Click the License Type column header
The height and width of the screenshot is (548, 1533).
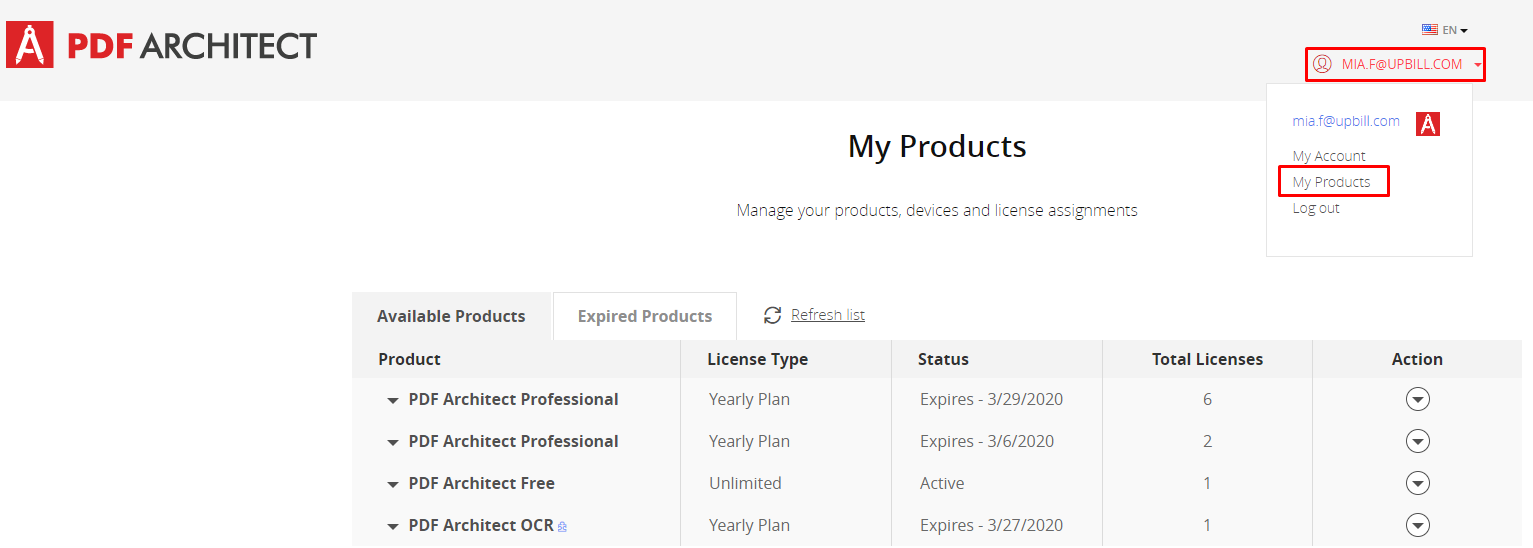click(x=757, y=359)
